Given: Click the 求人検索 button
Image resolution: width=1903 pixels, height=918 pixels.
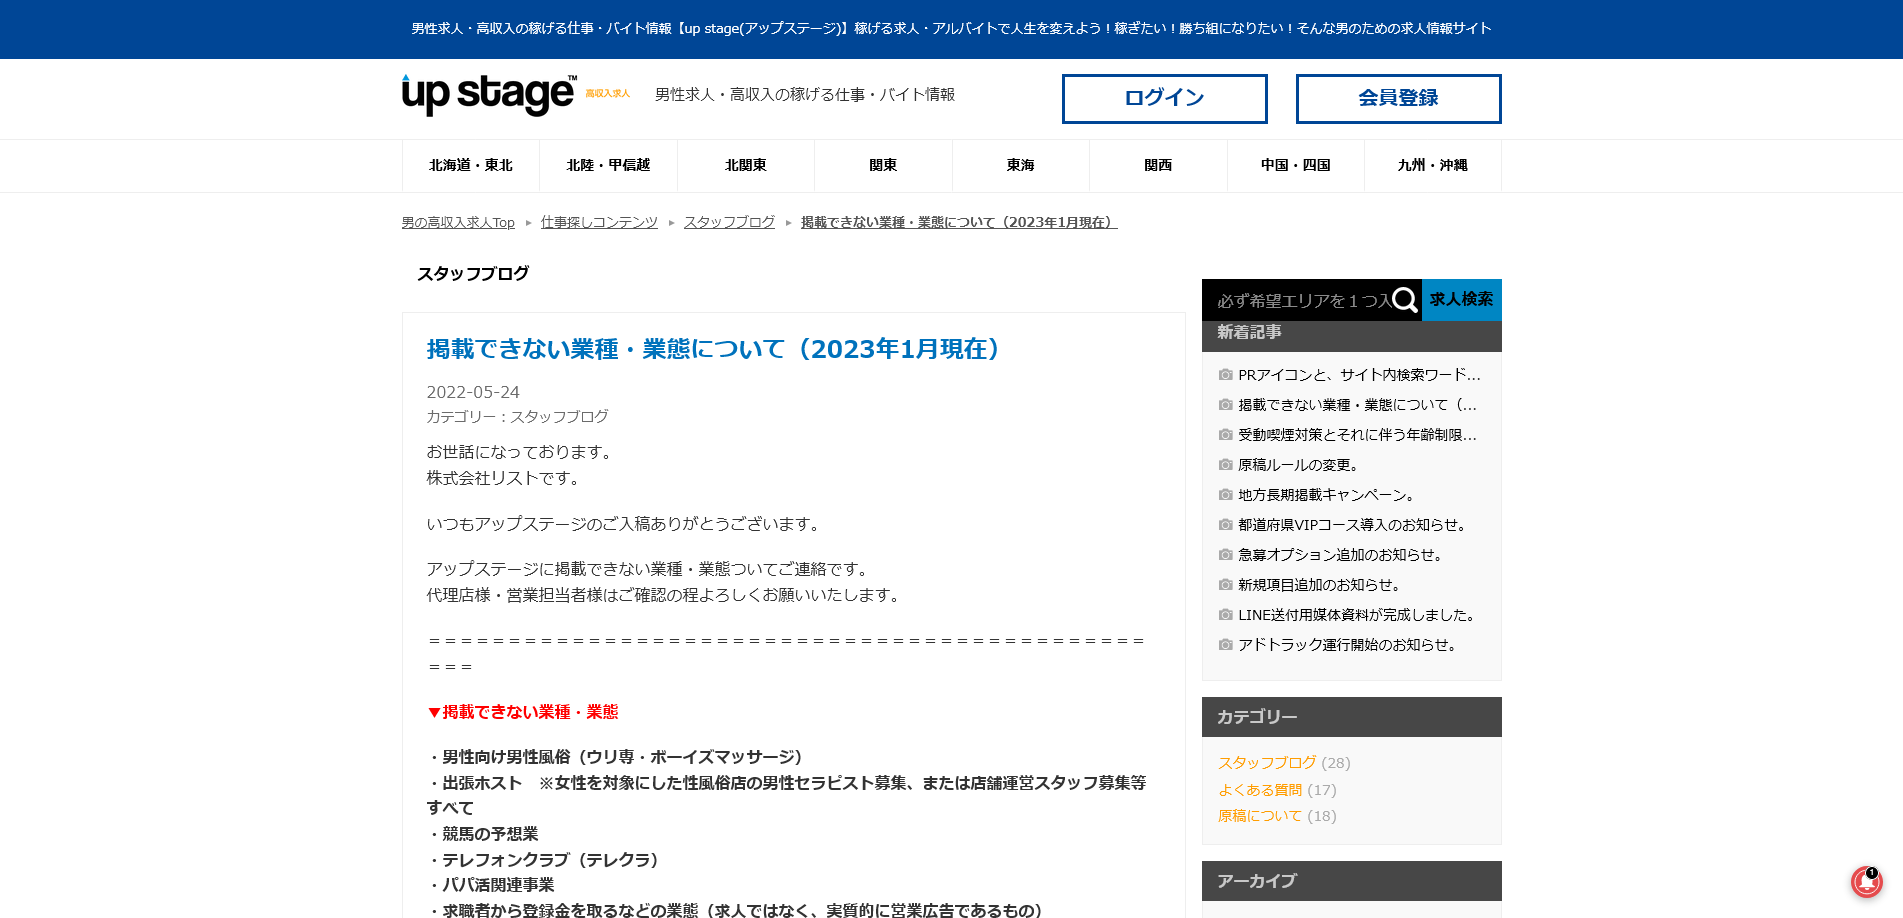Looking at the screenshot, I should coord(1461,300).
